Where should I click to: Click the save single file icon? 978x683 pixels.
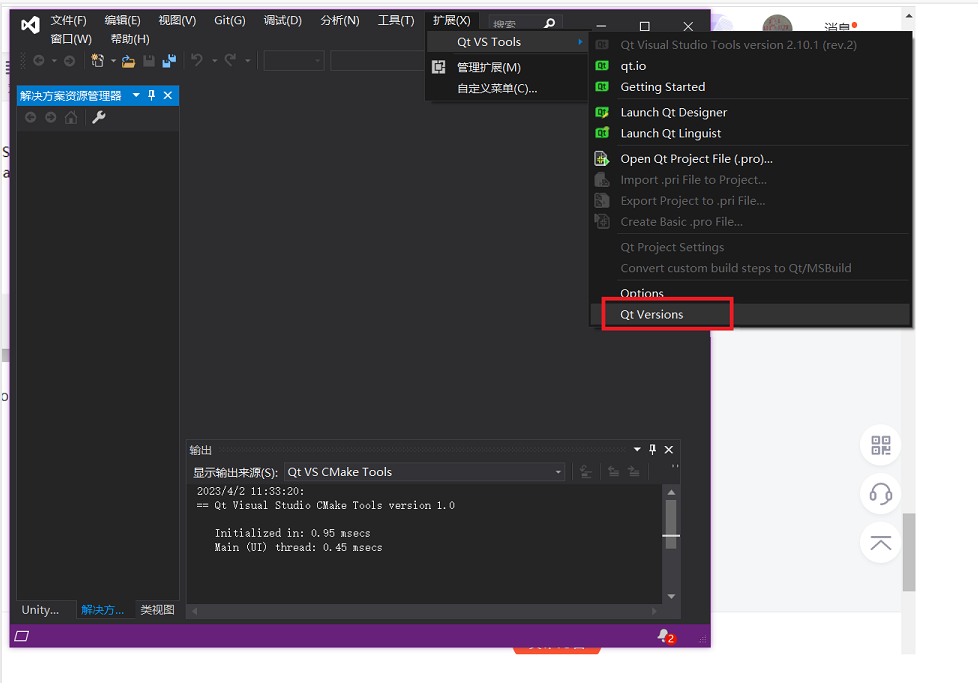148,61
